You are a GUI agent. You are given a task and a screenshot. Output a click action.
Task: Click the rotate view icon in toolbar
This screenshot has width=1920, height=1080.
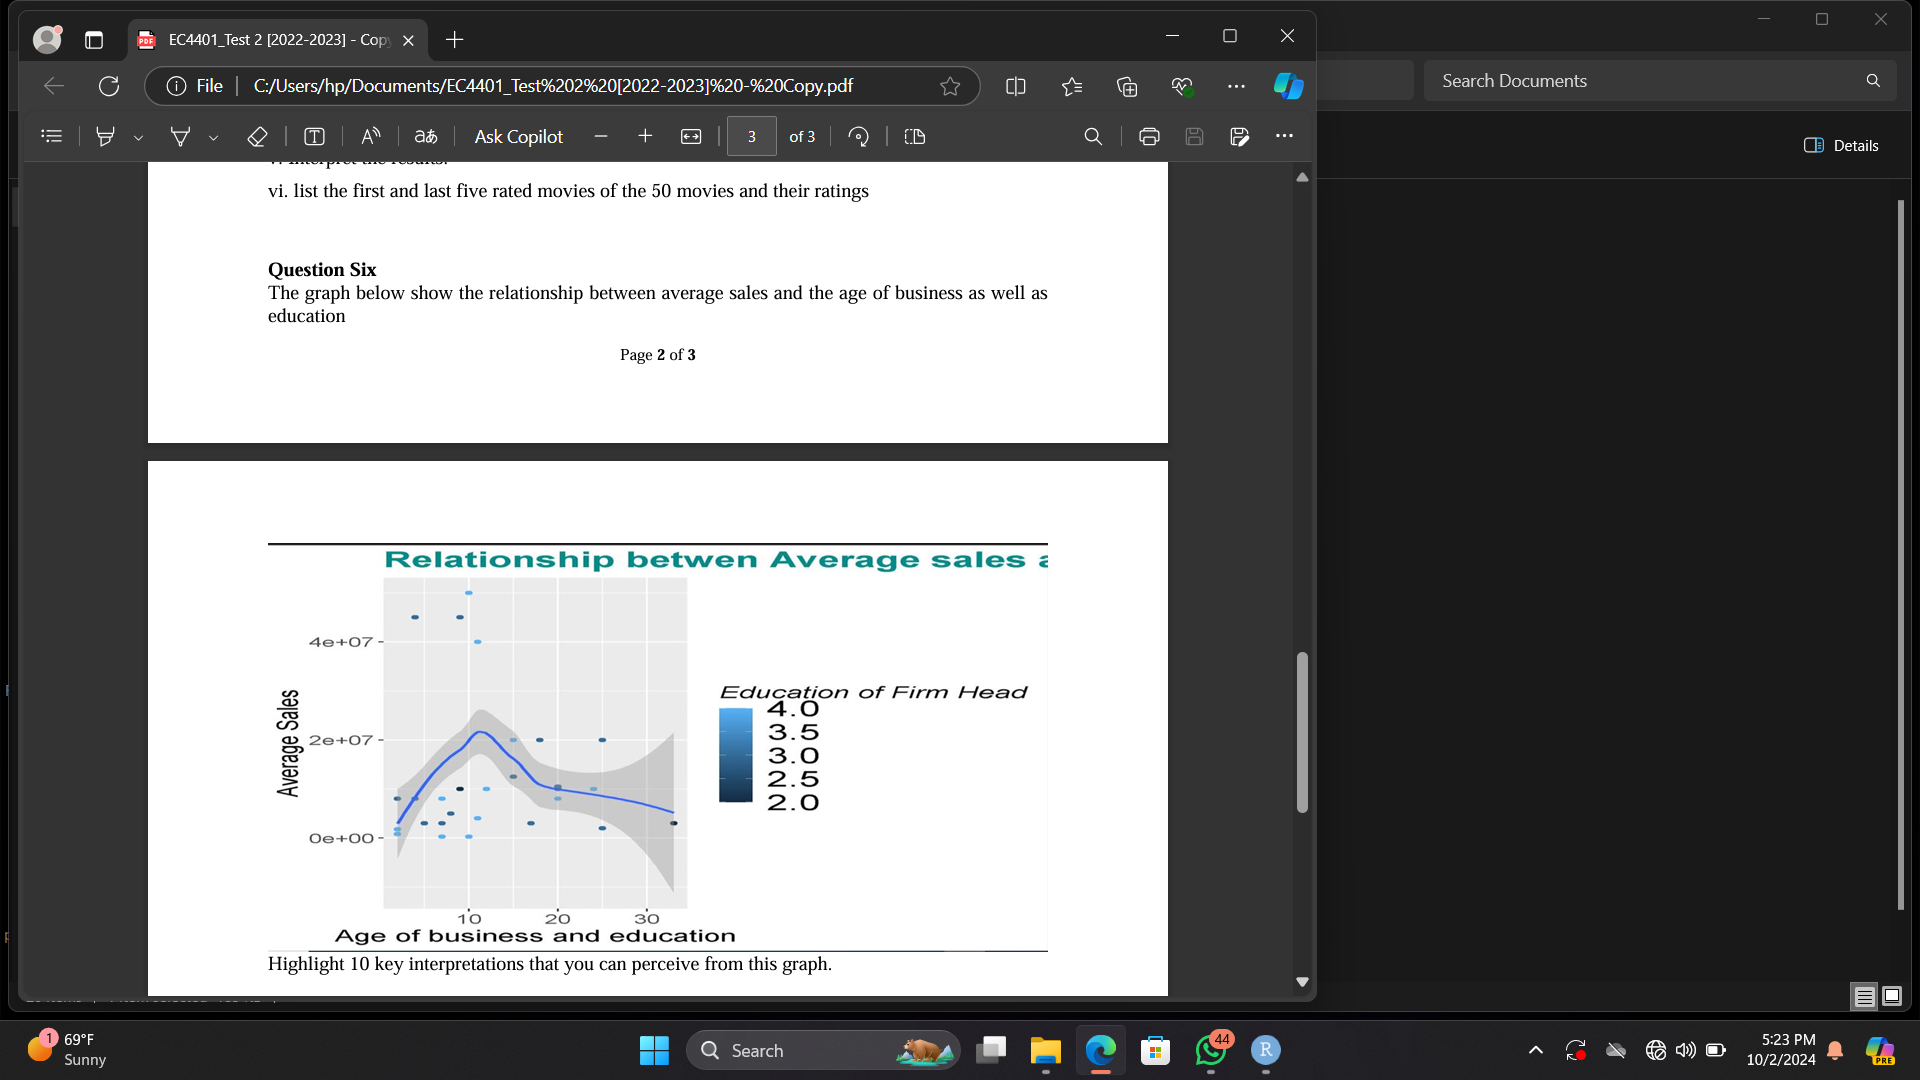tap(857, 137)
